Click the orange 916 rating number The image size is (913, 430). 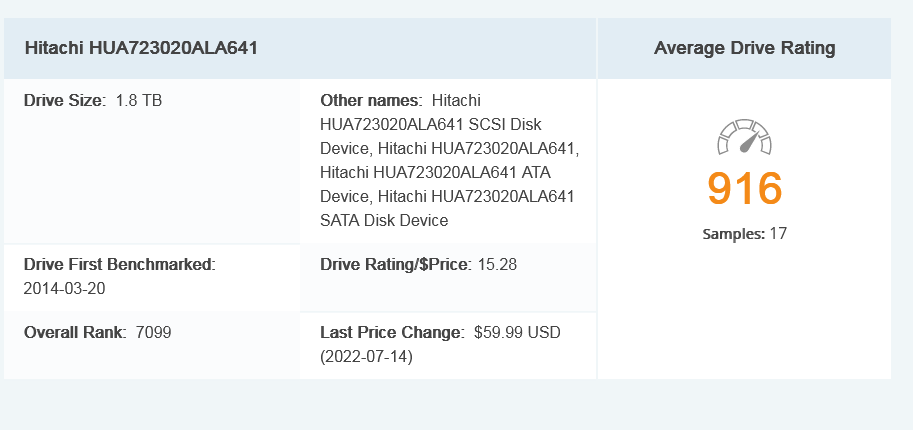point(745,188)
